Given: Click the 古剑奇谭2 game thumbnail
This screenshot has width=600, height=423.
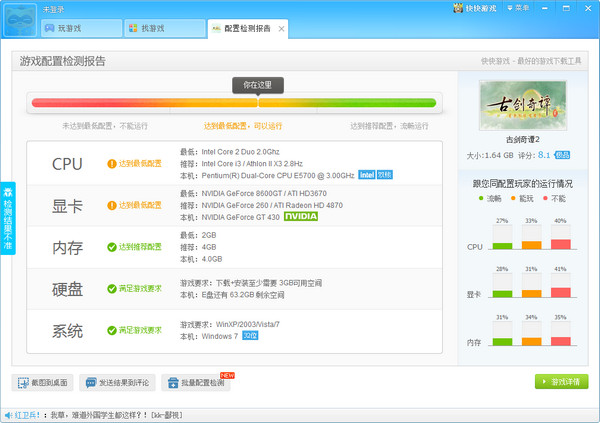Looking at the screenshot, I should (523, 105).
